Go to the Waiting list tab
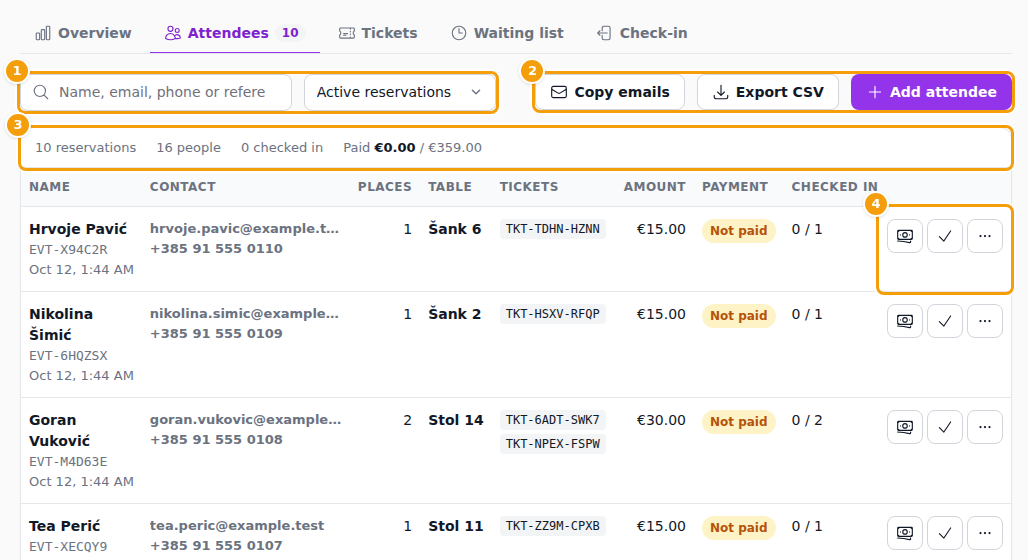The image size is (1028, 560). pos(507,33)
